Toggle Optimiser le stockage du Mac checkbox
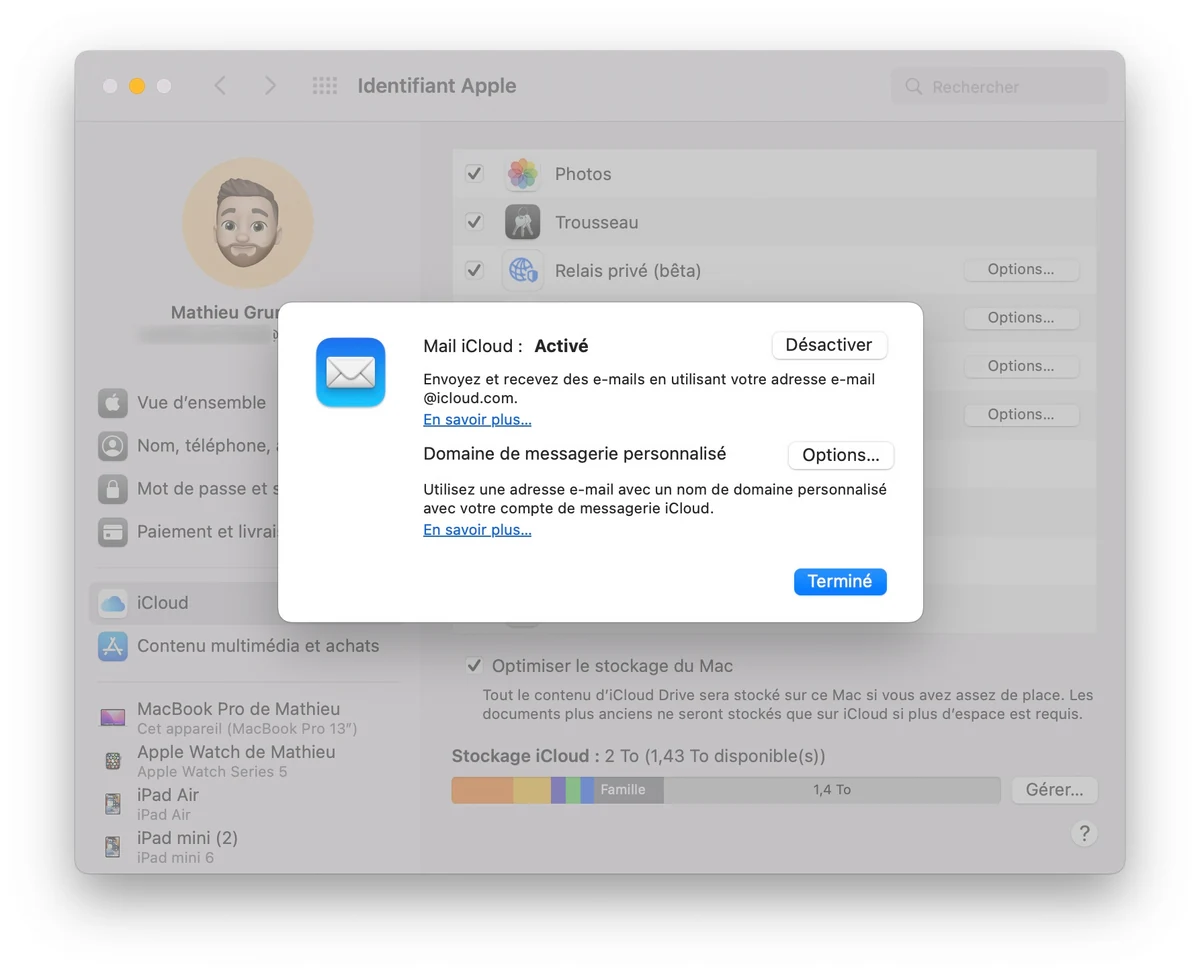 coord(474,666)
